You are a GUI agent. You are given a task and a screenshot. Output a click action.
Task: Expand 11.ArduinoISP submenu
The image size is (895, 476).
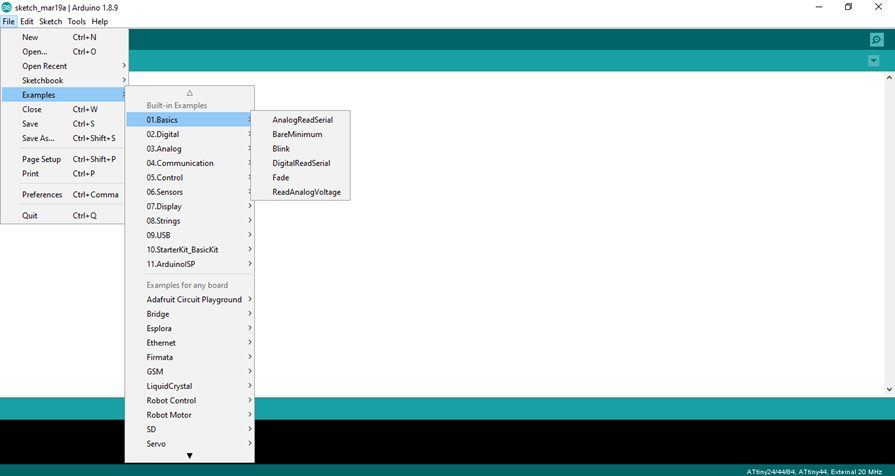[x=190, y=264]
